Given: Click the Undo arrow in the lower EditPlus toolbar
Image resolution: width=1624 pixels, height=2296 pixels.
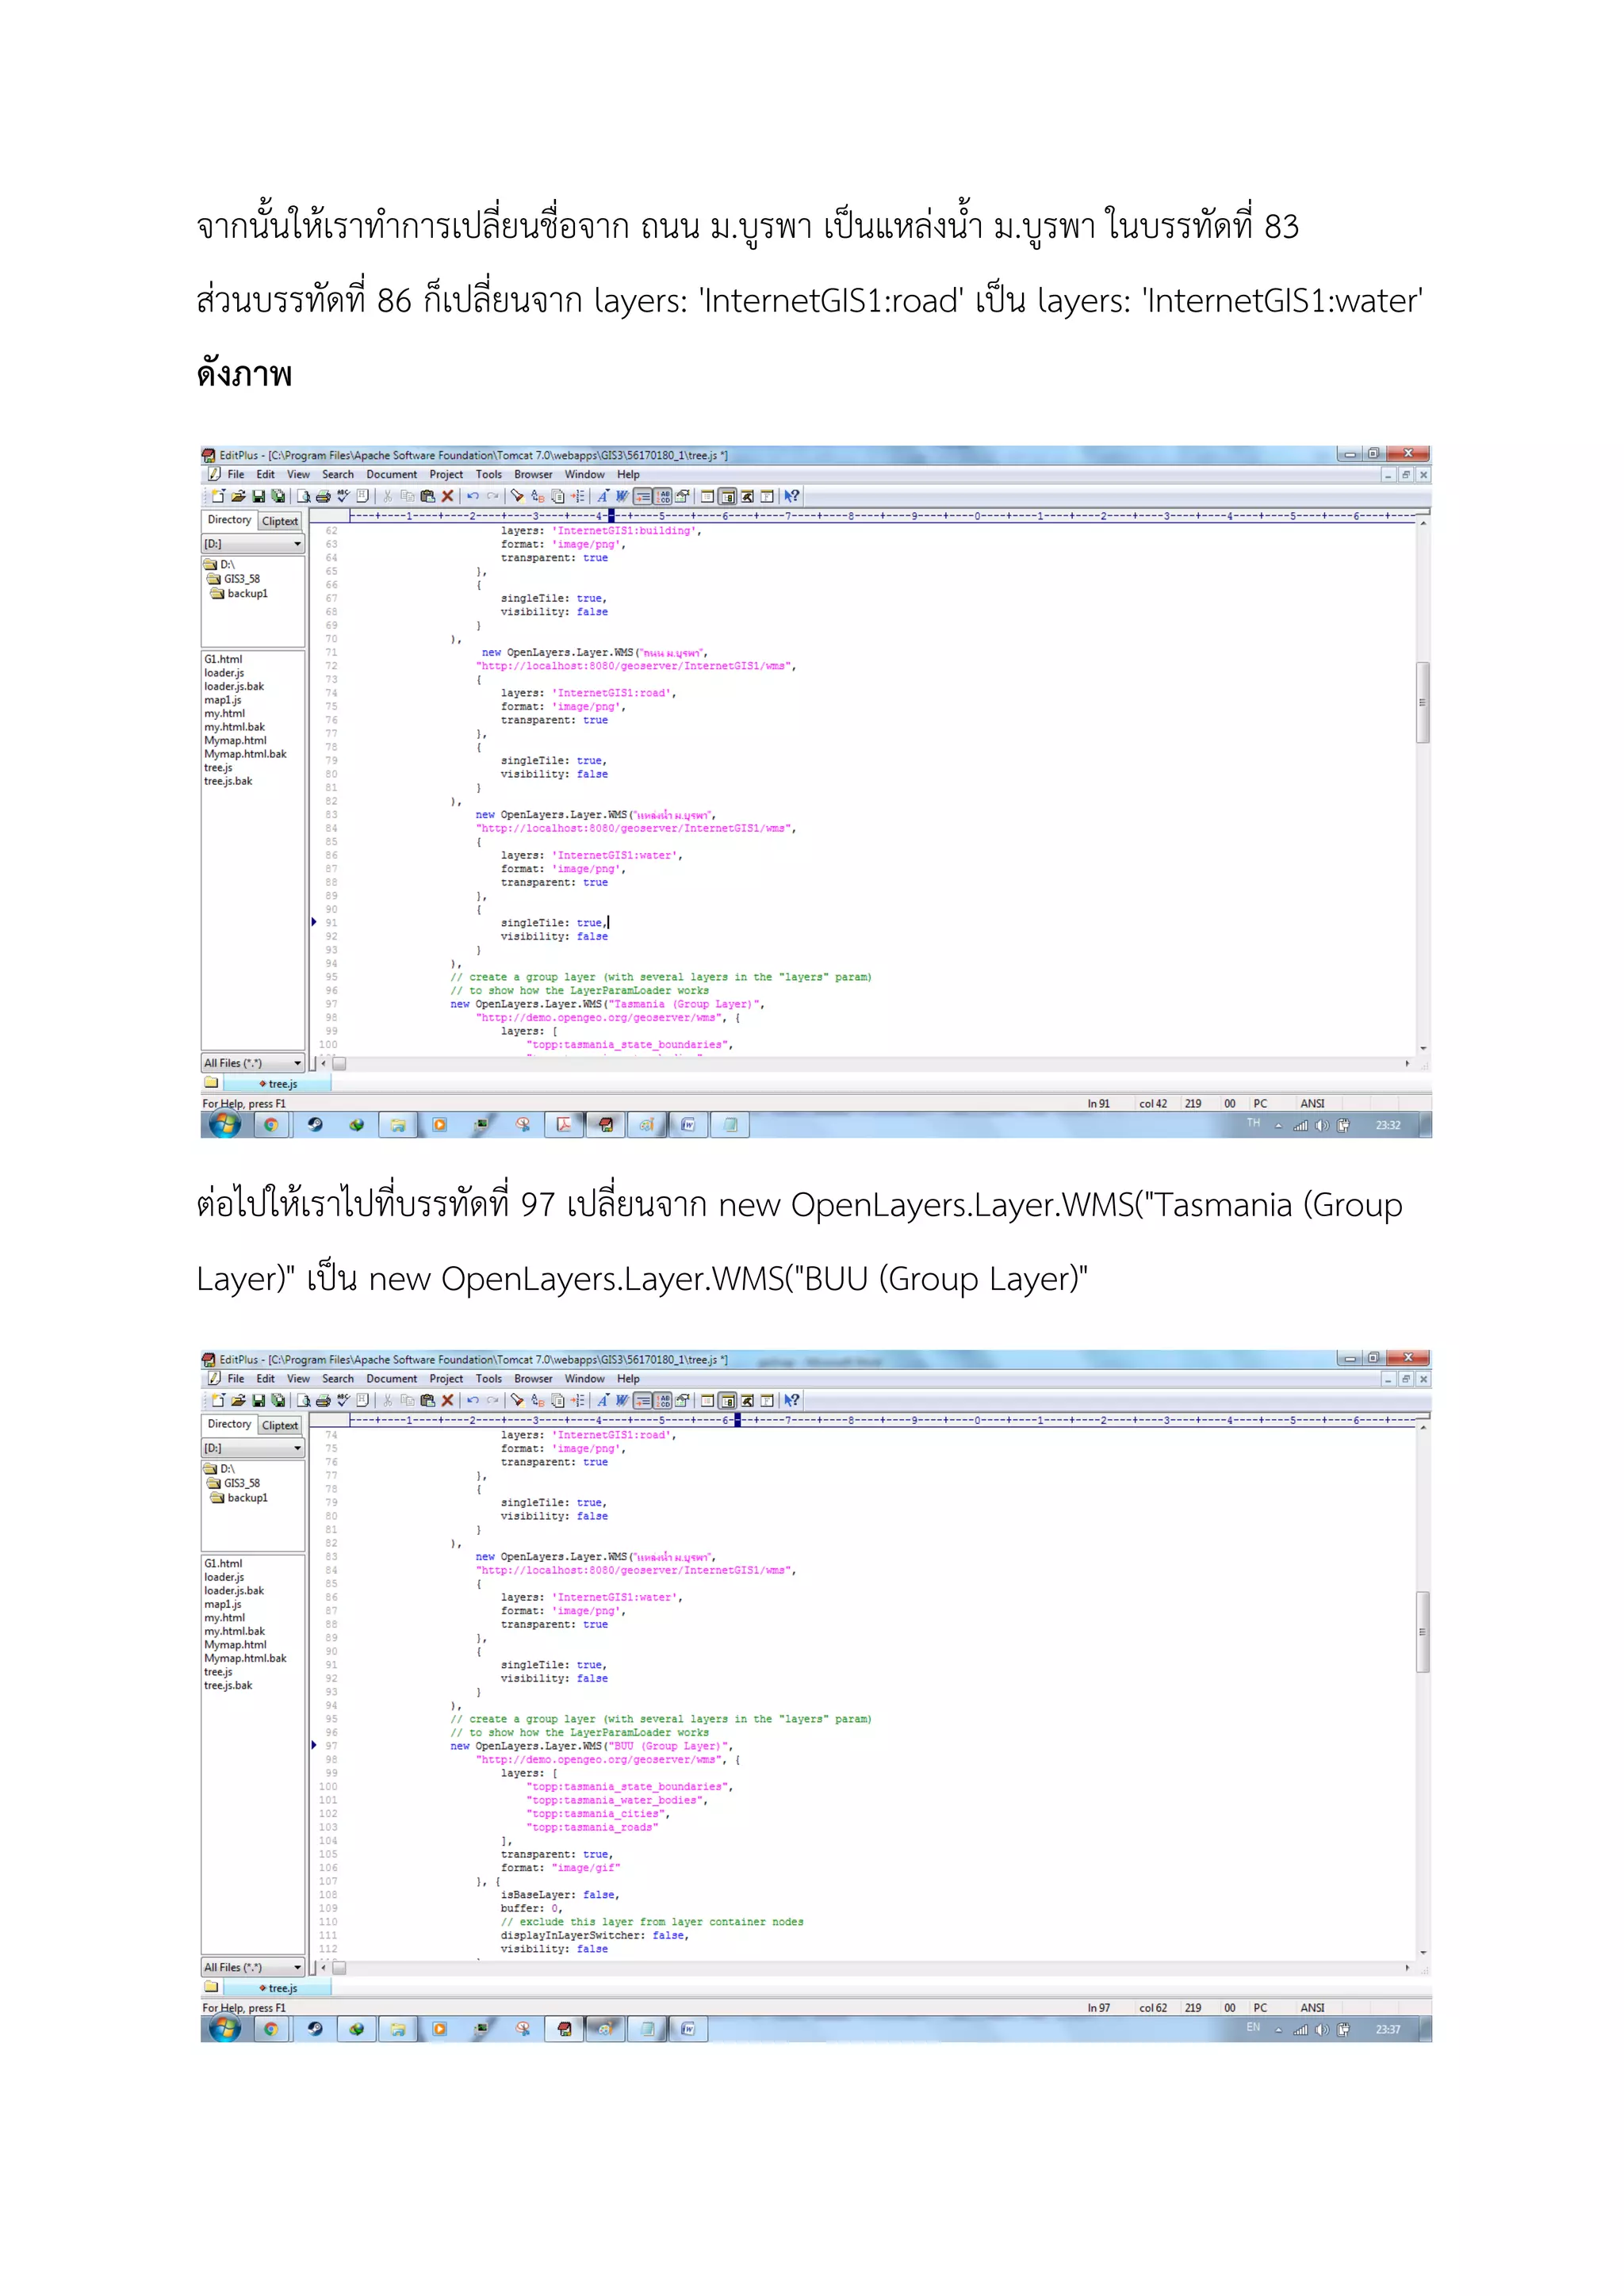Looking at the screenshot, I should click(x=472, y=1400).
